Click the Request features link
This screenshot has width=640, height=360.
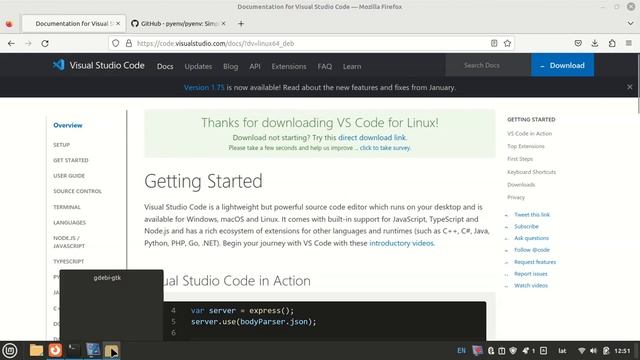[535, 262]
